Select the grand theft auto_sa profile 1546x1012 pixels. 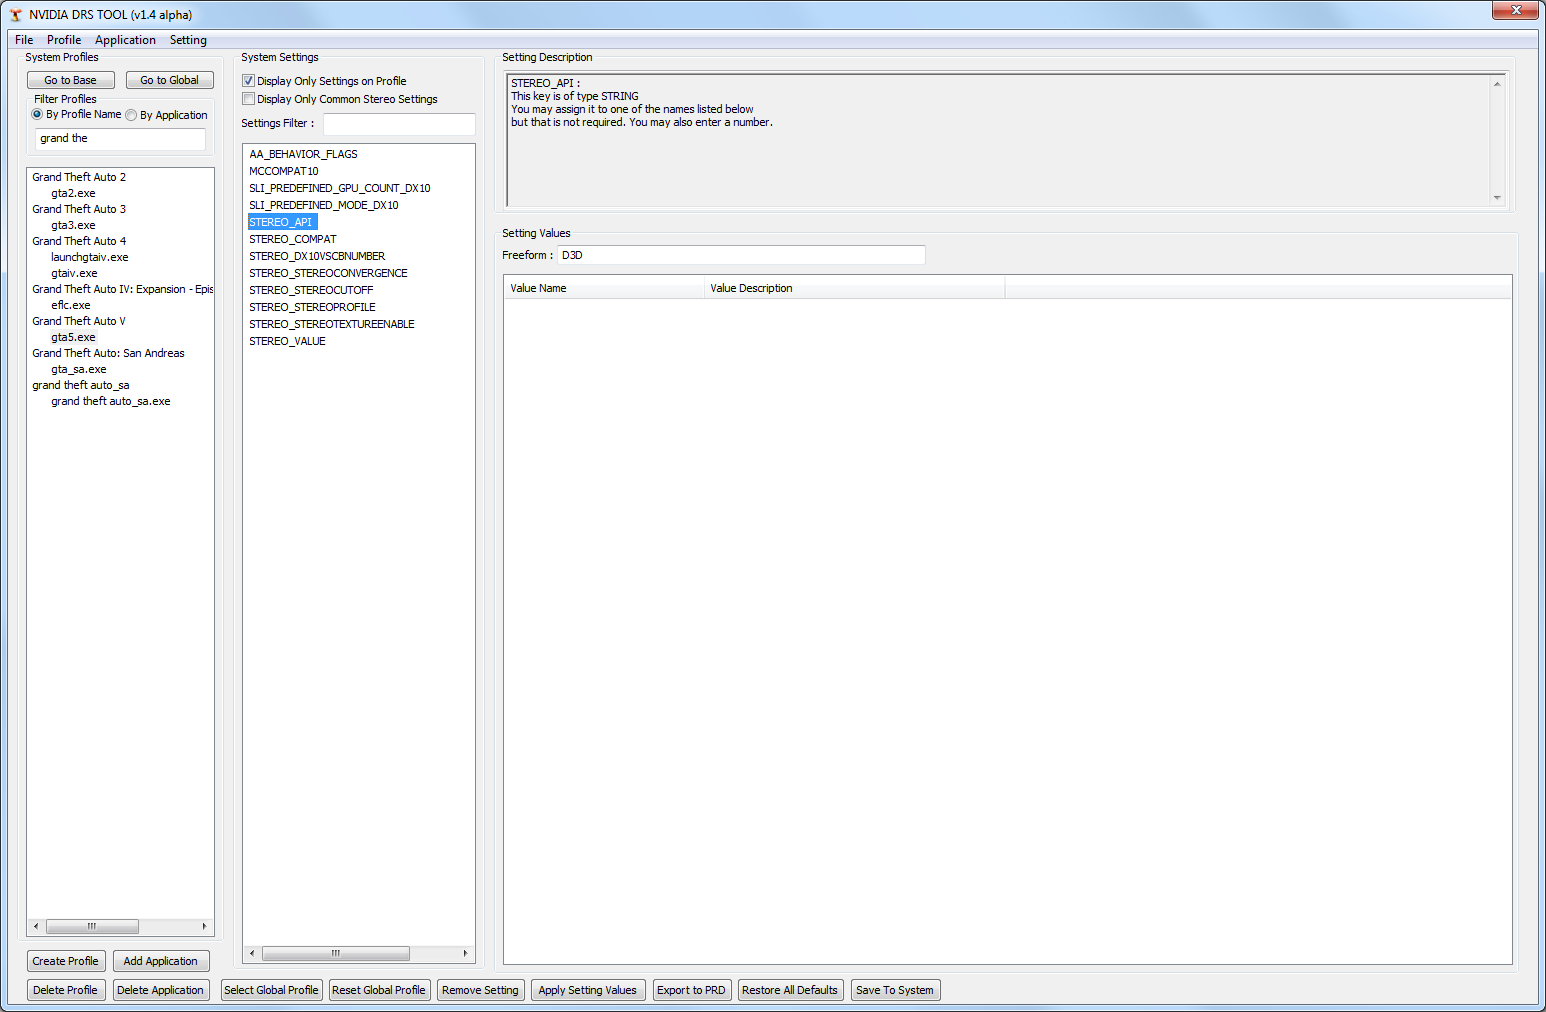81,385
